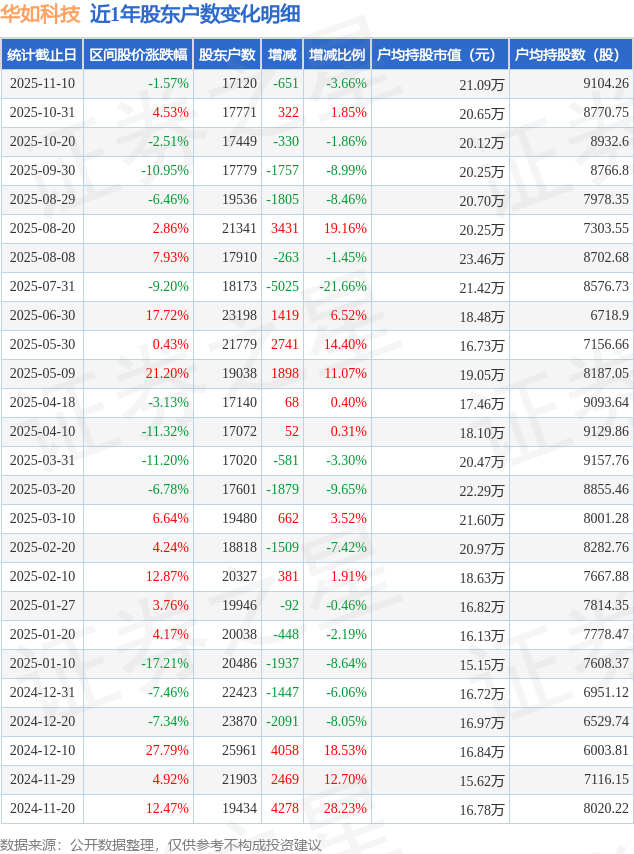Click the -17.21% price change value
This screenshot has height=854, width=634.
165,664
